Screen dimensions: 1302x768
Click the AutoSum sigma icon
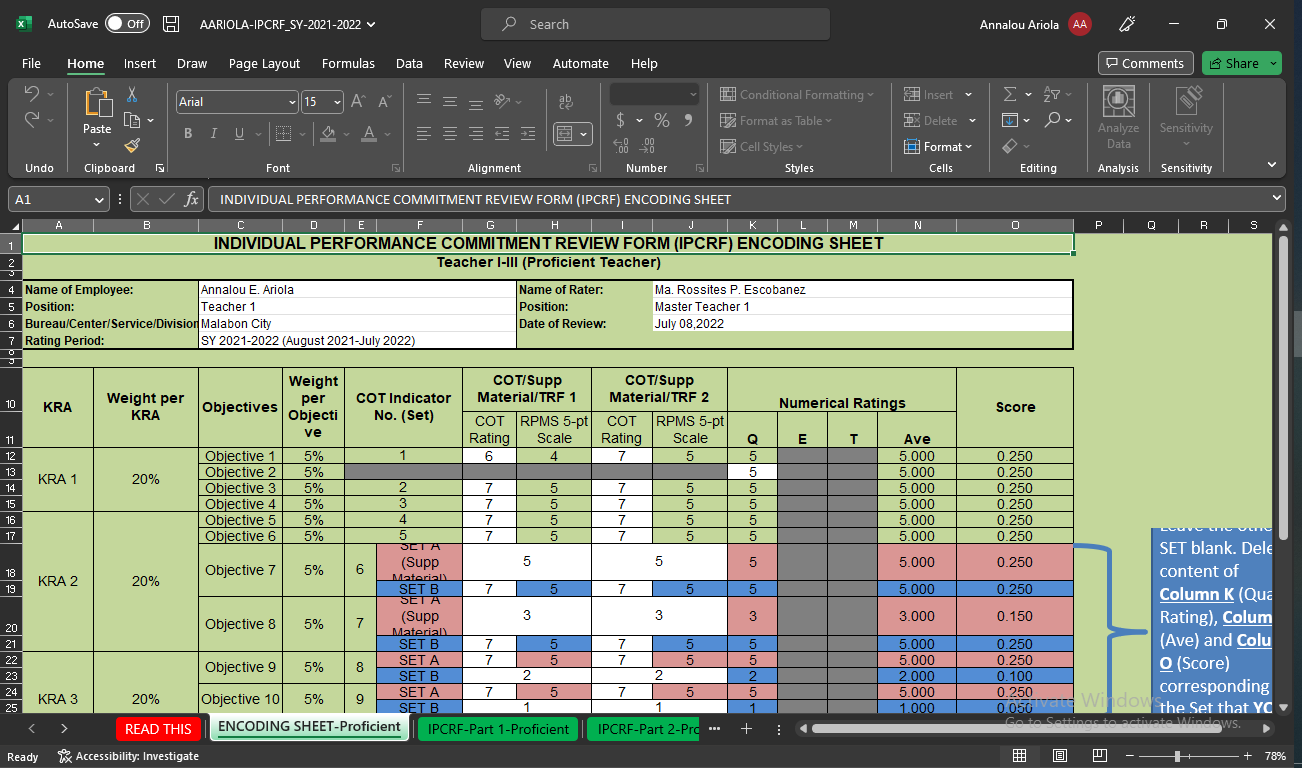pyautogui.click(x=1010, y=94)
